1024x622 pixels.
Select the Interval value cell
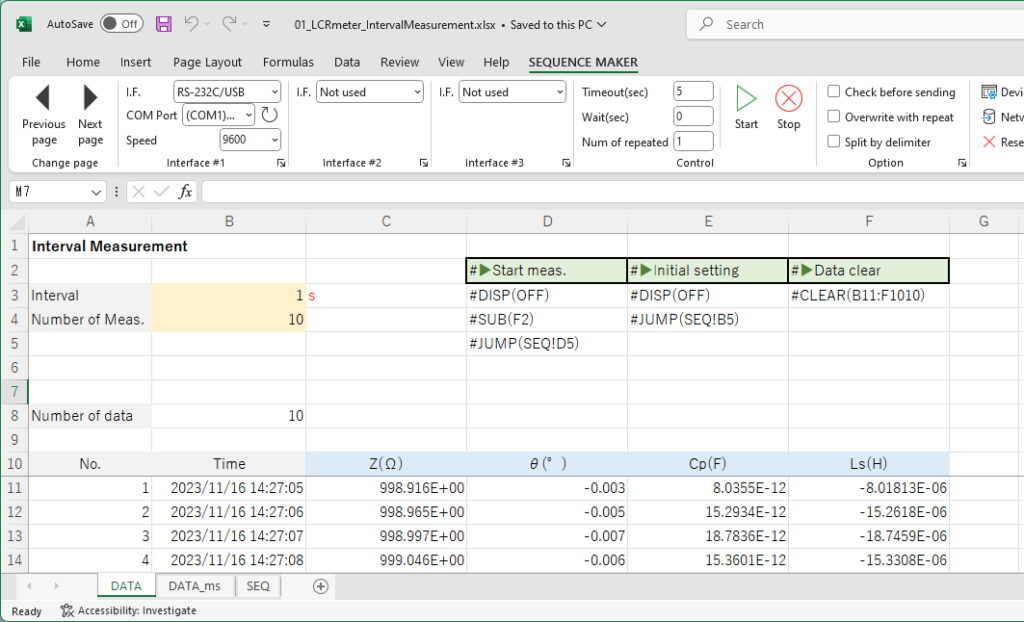pyautogui.click(x=229, y=295)
